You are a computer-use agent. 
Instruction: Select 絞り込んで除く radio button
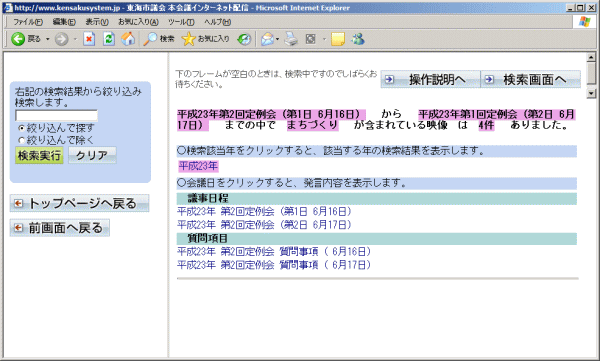pos(22,140)
